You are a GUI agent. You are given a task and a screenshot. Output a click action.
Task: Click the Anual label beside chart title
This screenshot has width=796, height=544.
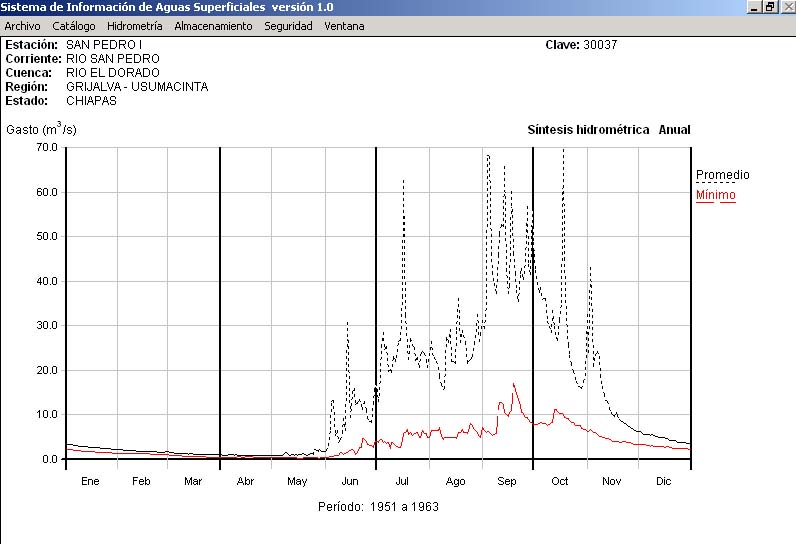tap(674, 130)
